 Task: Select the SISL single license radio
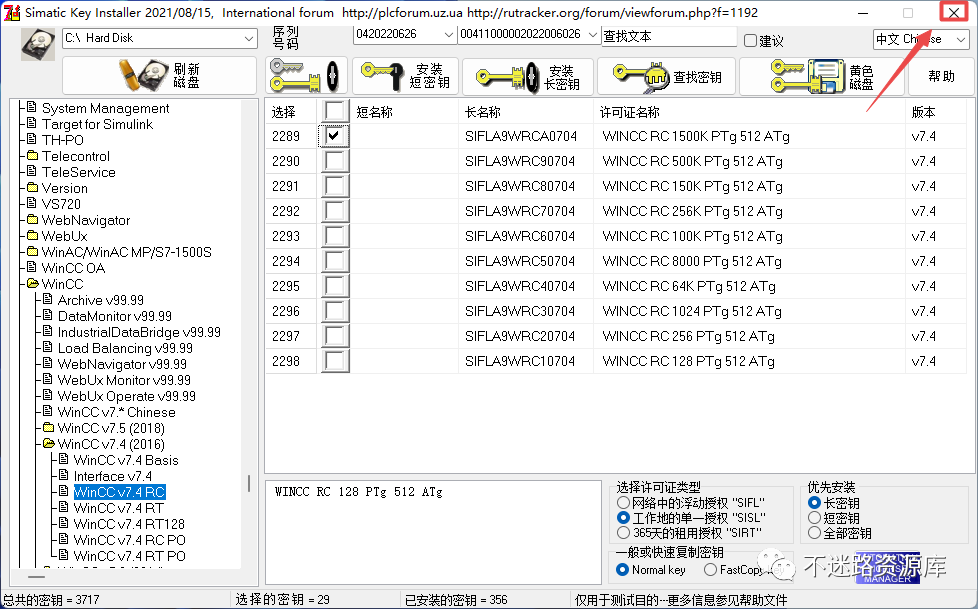[x=622, y=518]
